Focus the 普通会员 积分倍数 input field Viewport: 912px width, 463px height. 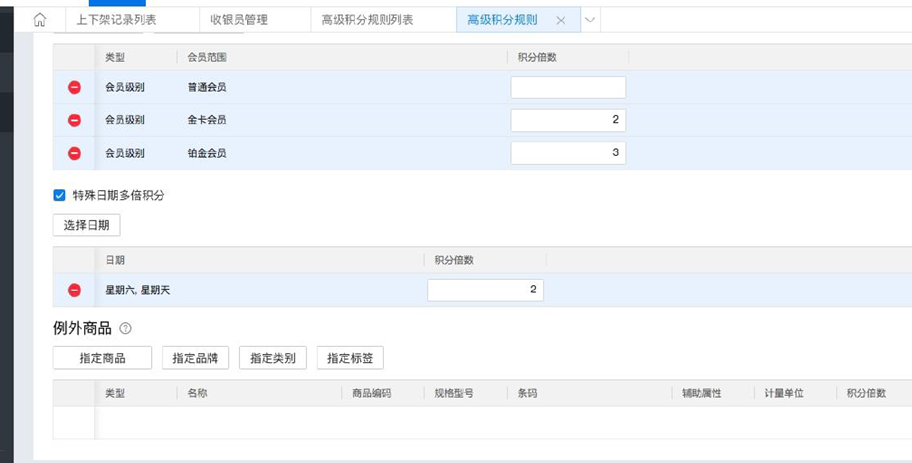click(x=568, y=88)
